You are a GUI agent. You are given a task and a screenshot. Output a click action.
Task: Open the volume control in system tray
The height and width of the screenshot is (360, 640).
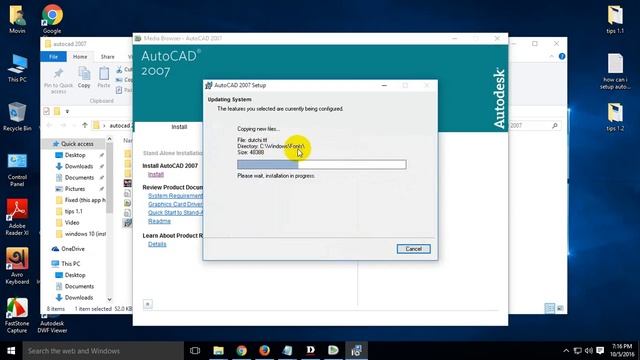588,351
